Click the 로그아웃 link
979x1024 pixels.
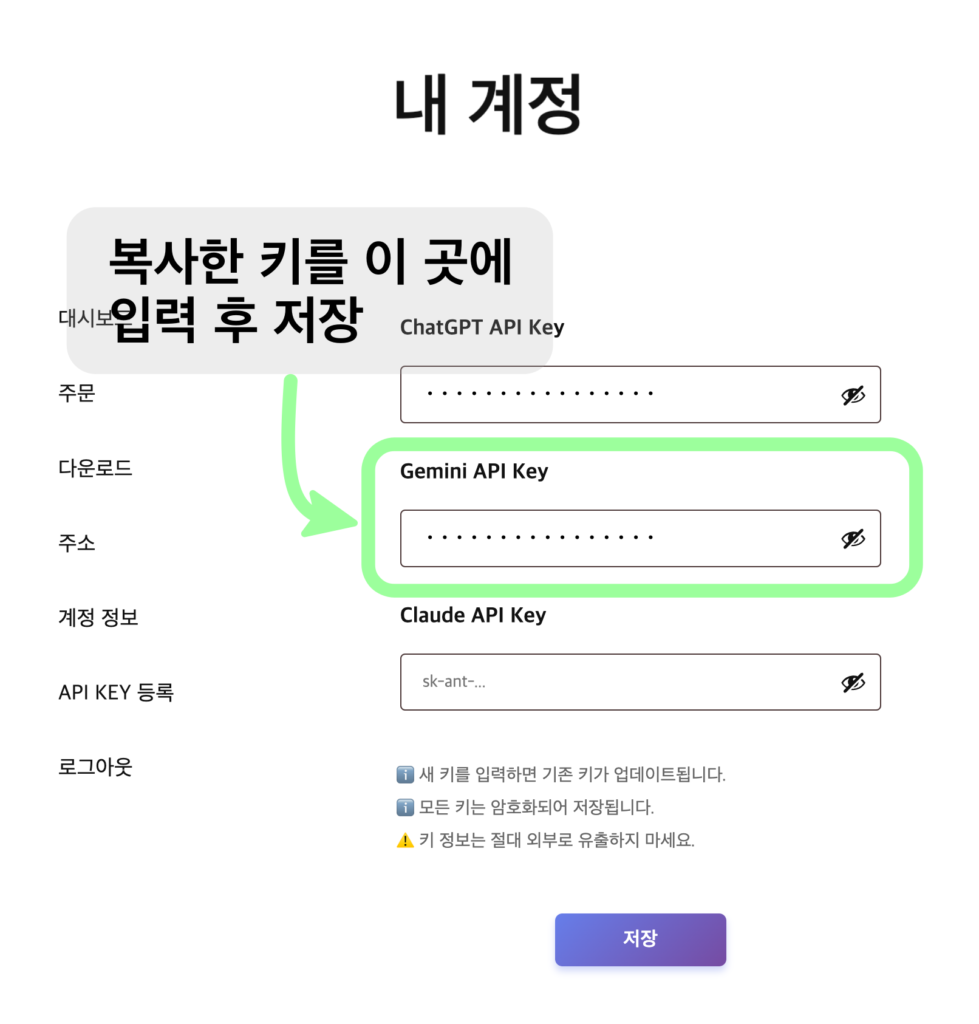point(96,767)
